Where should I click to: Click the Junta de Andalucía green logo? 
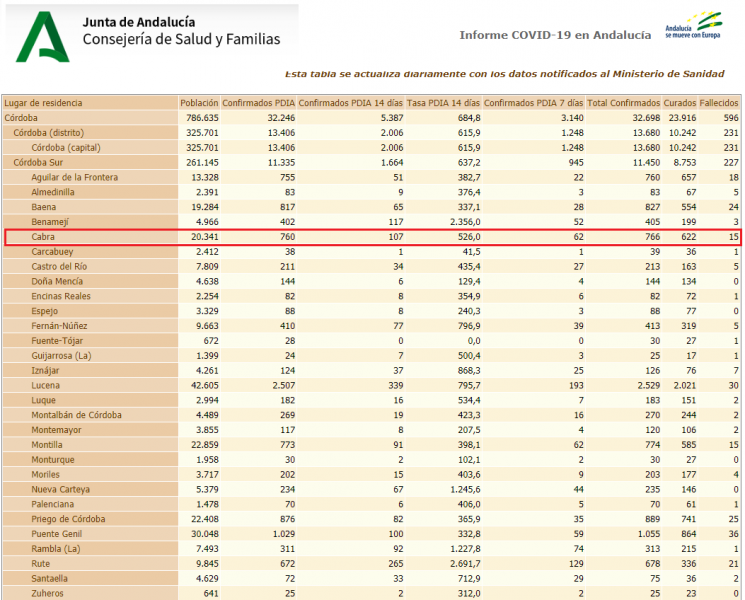[x=43, y=37]
